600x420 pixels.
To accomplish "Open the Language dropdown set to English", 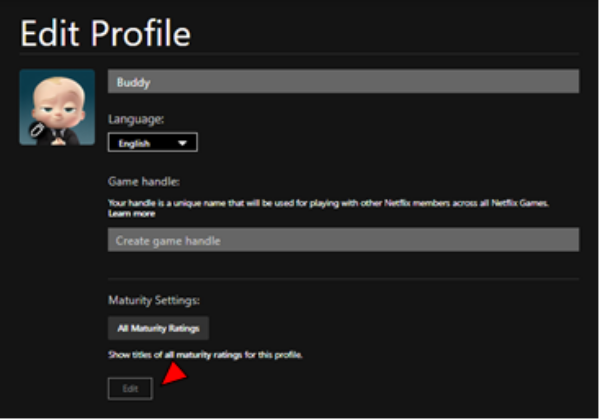I will [x=152, y=143].
